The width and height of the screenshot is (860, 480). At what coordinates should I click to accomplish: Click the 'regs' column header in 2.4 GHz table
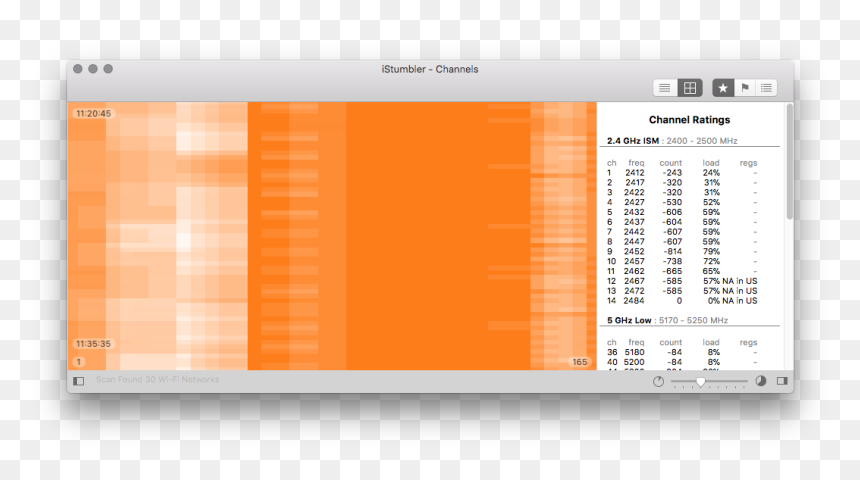coord(748,163)
